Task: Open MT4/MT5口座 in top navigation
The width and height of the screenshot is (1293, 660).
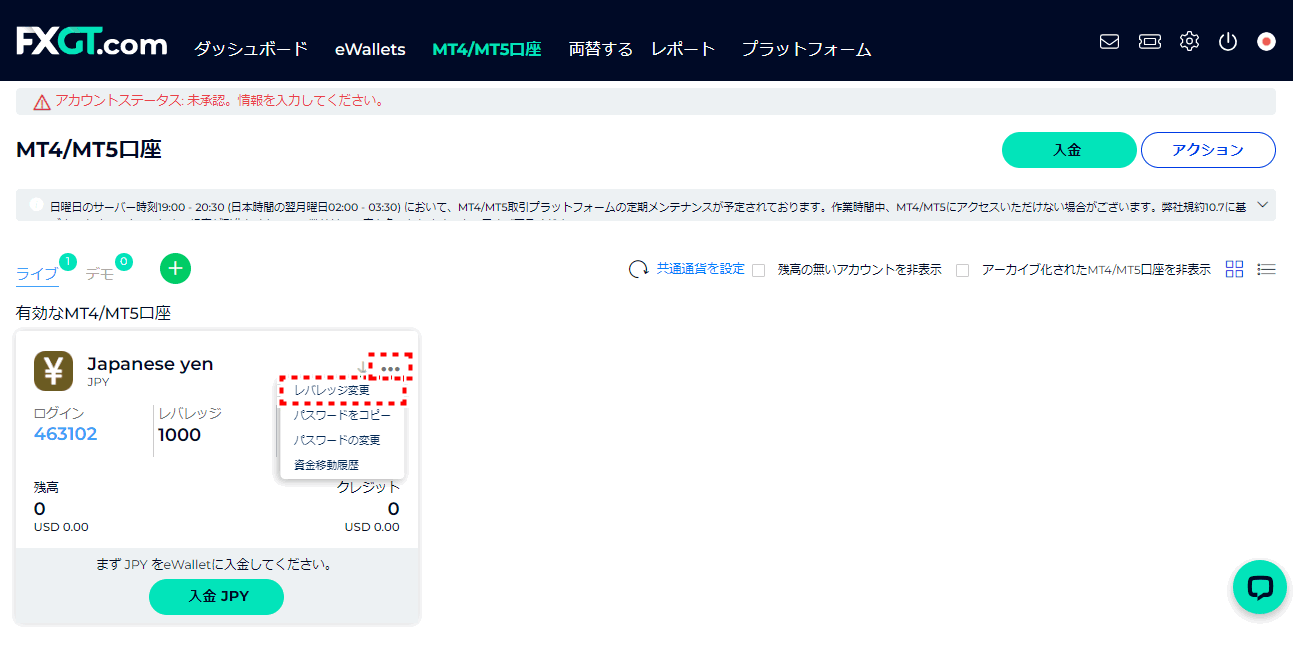Action: click(487, 48)
